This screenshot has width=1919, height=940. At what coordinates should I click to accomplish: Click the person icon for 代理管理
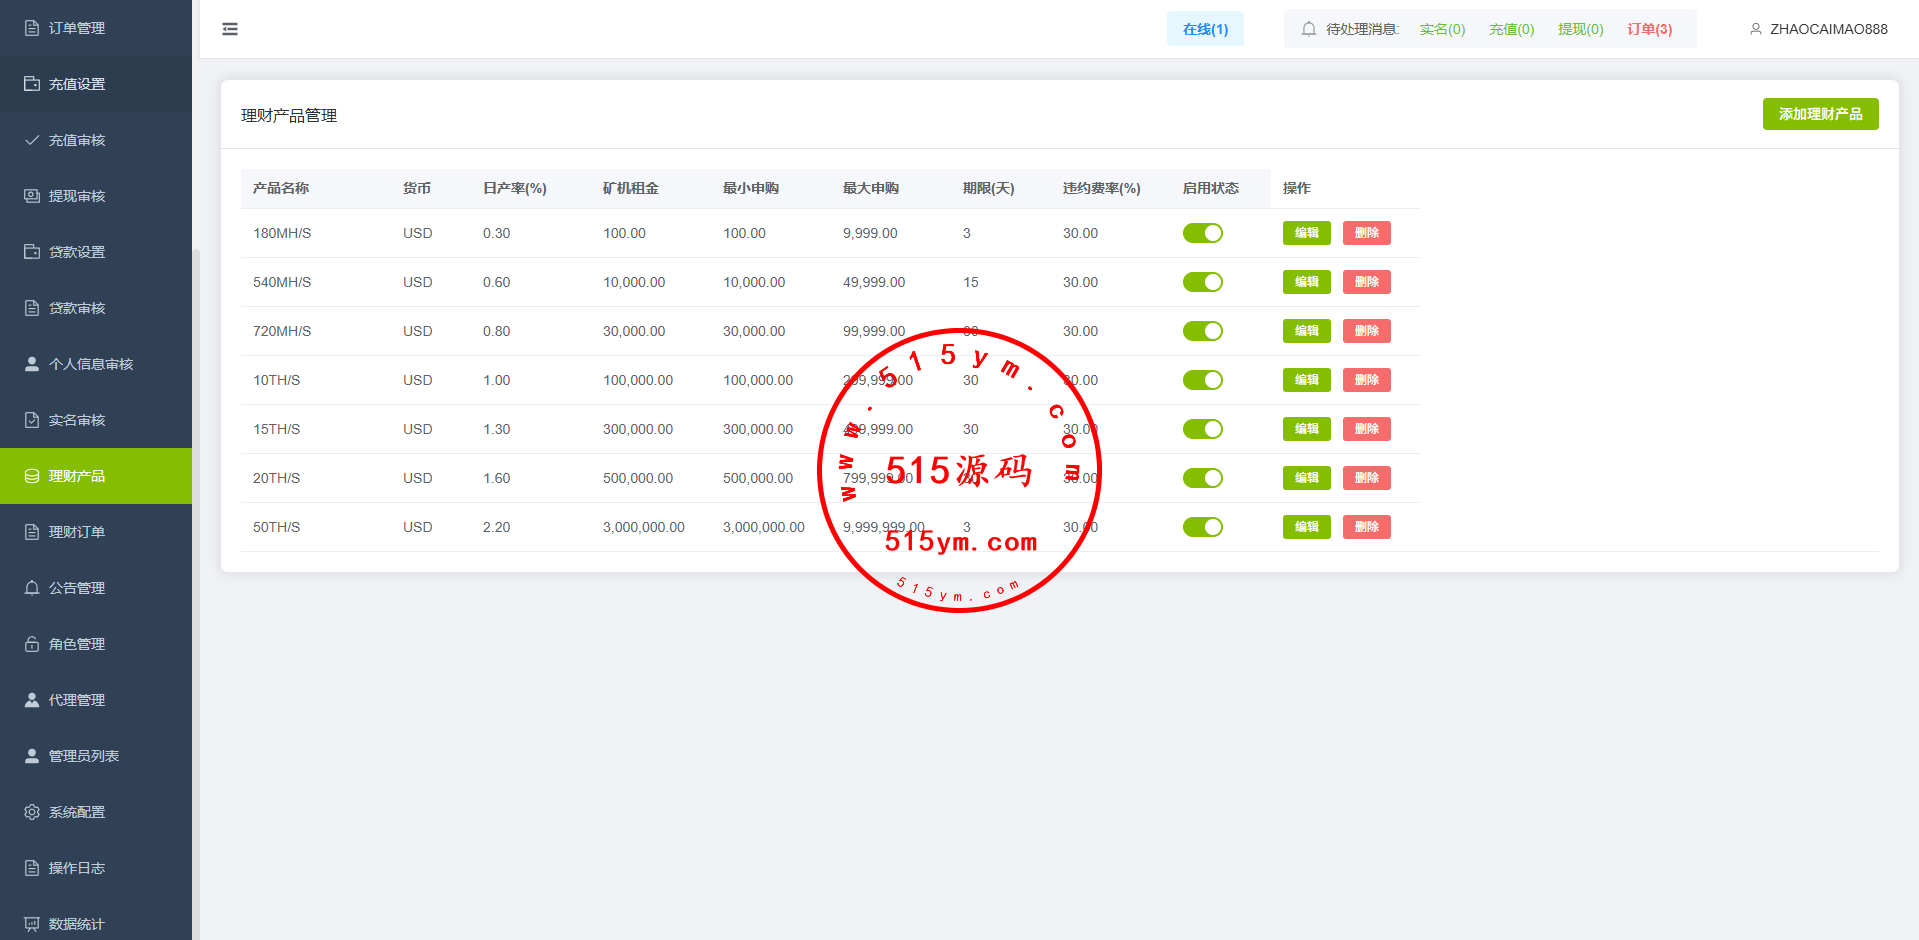pyautogui.click(x=32, y=700)
